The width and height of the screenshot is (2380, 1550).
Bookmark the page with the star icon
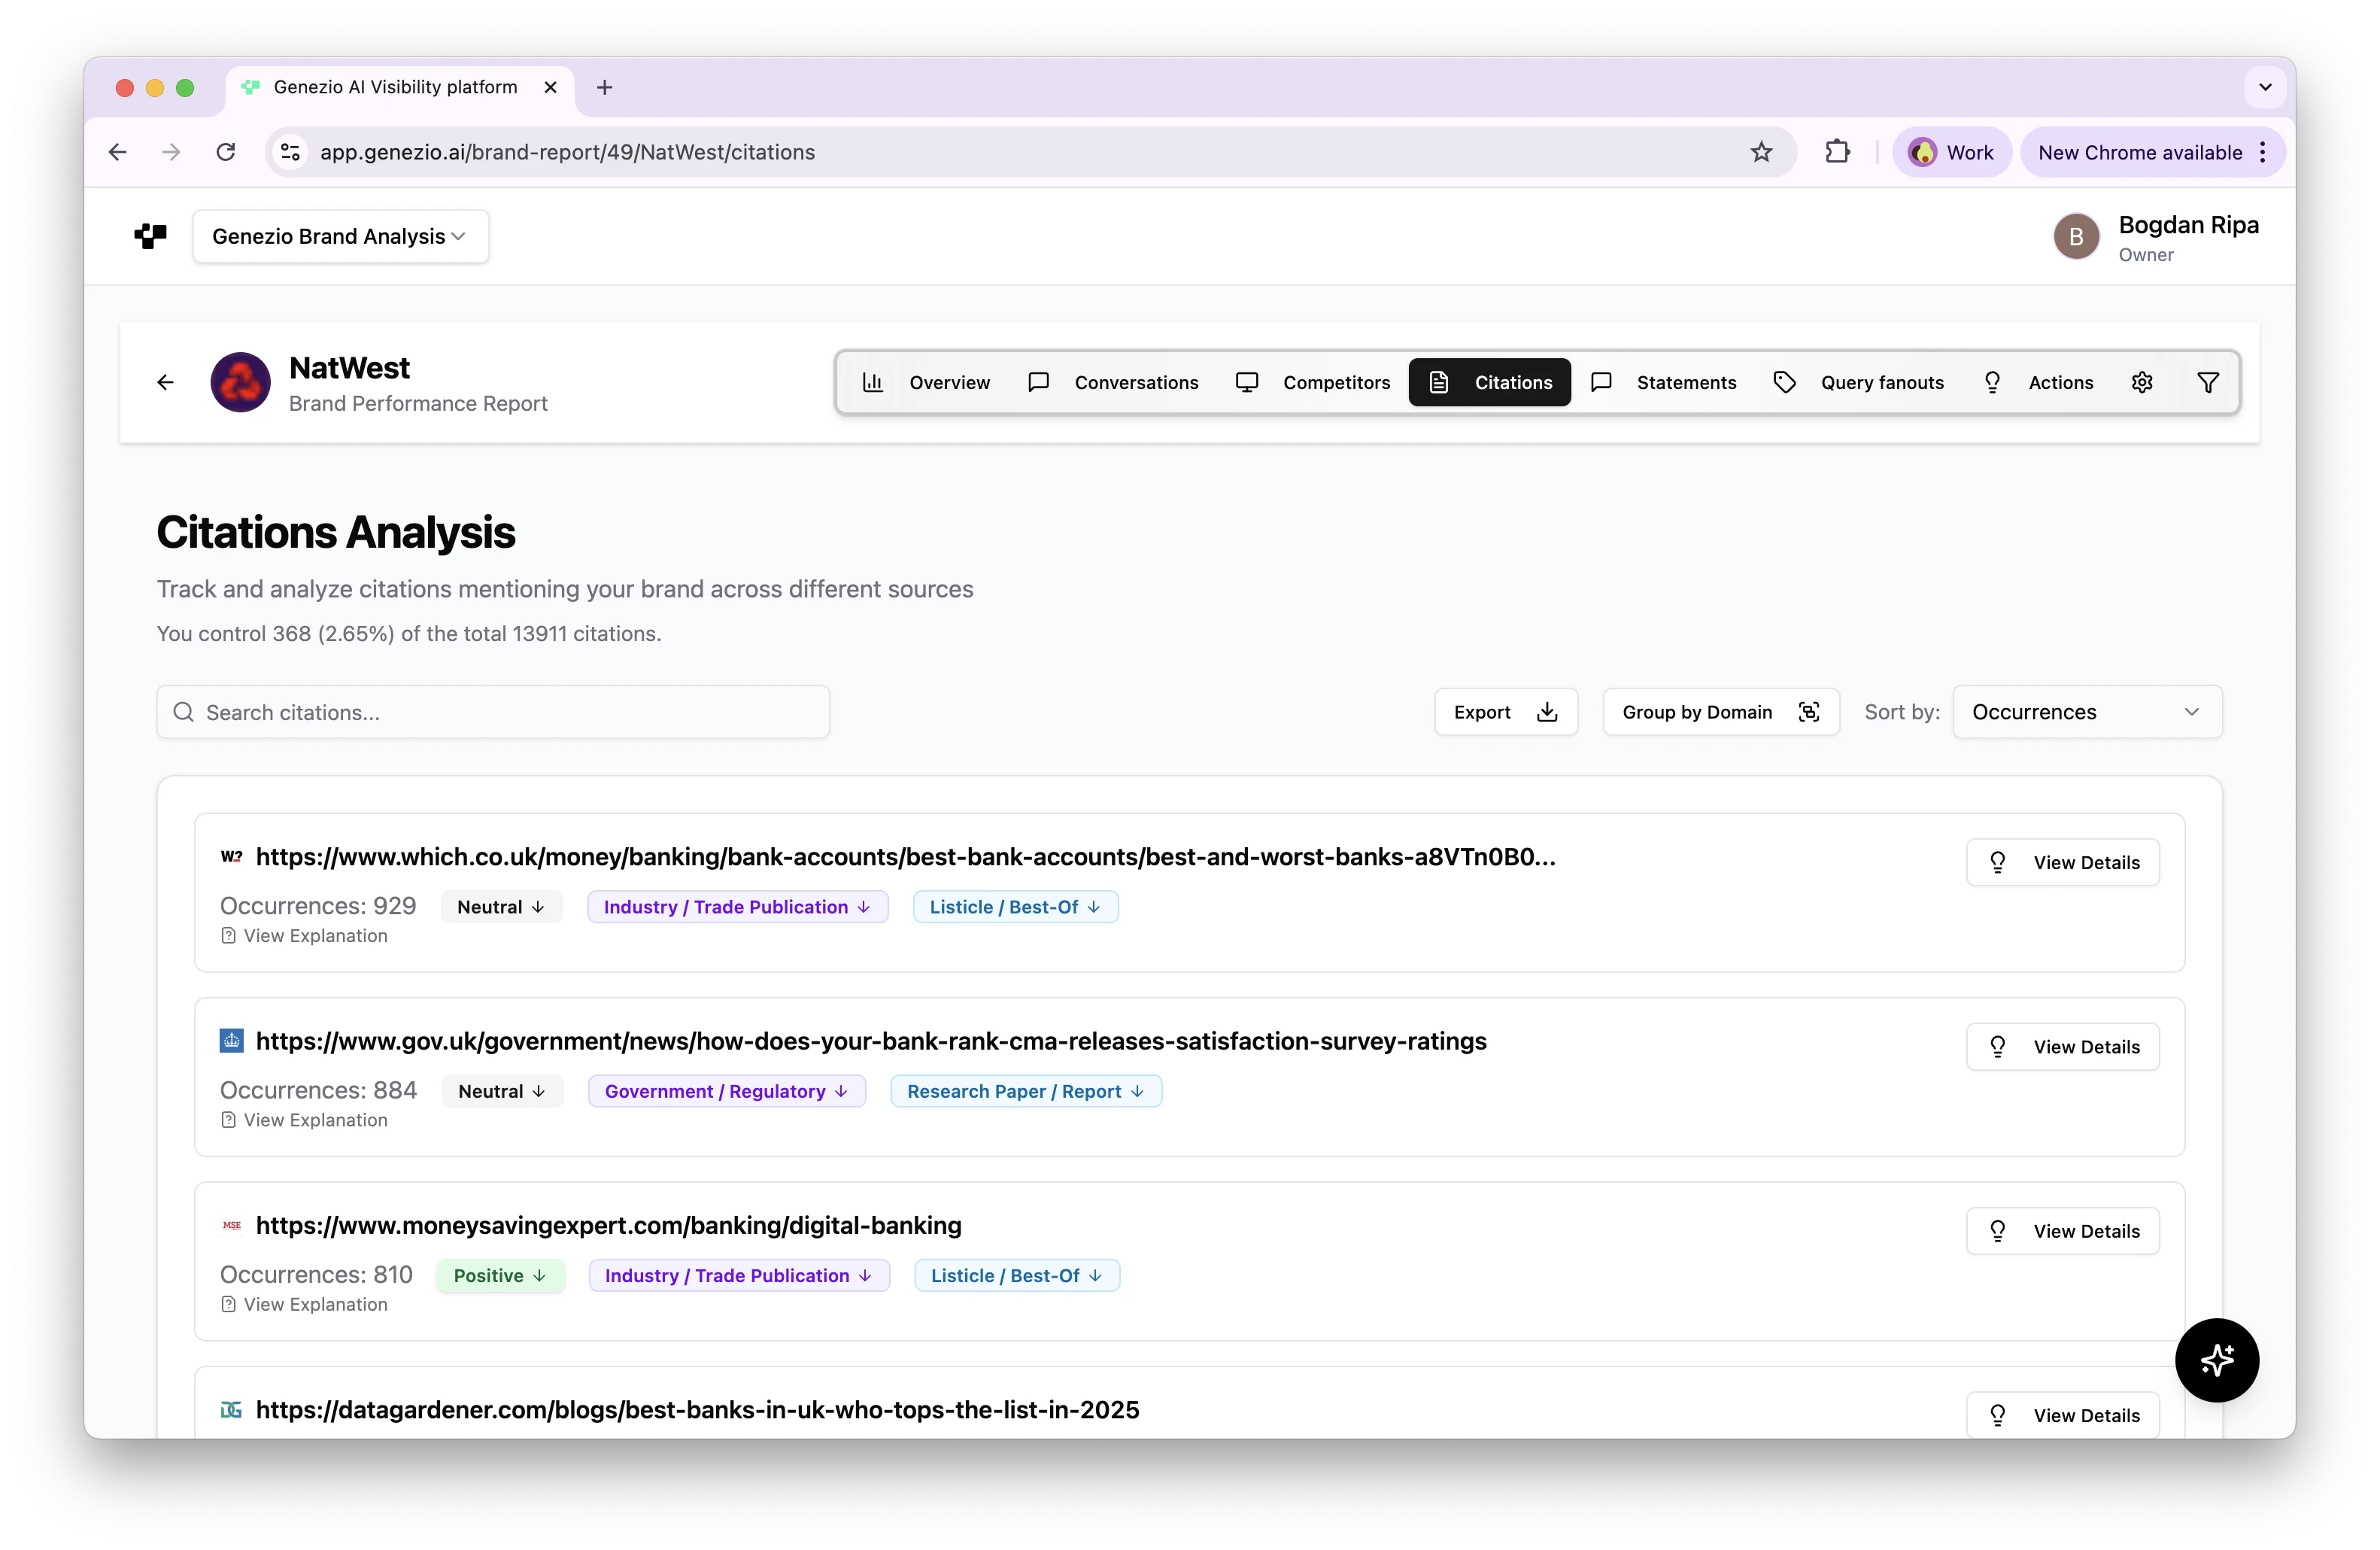click(1762, 152)
